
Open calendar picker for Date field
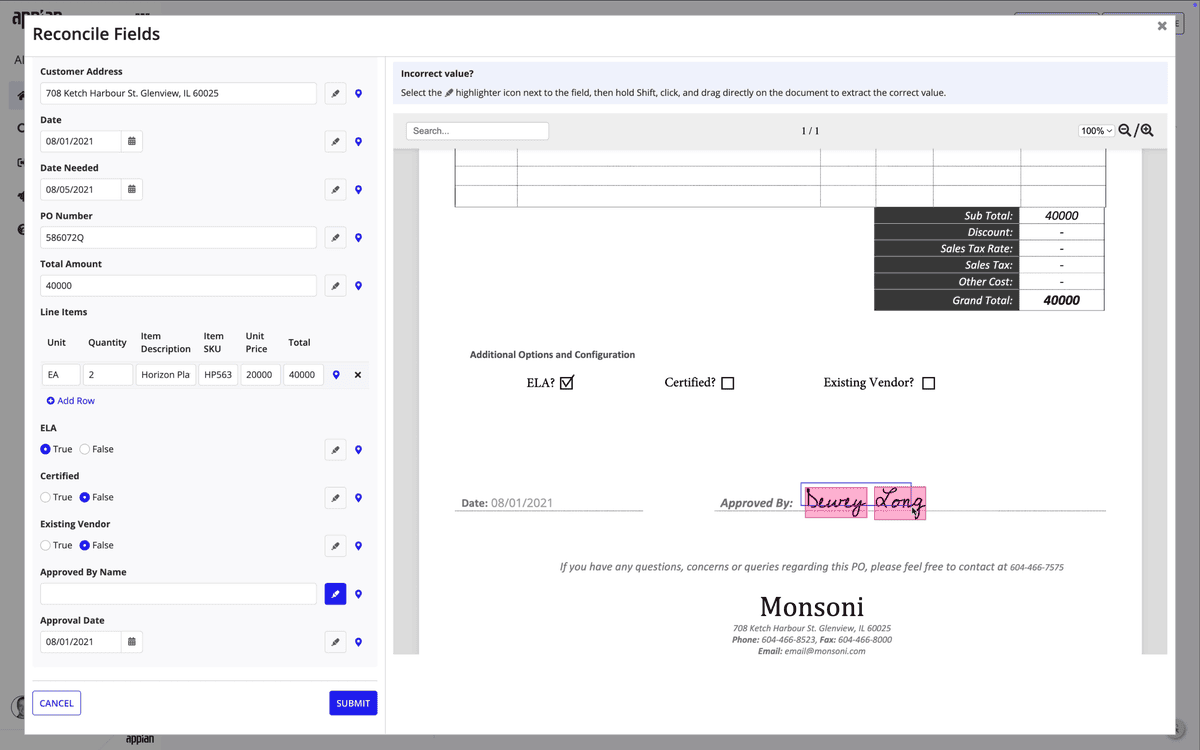point(132,142)
